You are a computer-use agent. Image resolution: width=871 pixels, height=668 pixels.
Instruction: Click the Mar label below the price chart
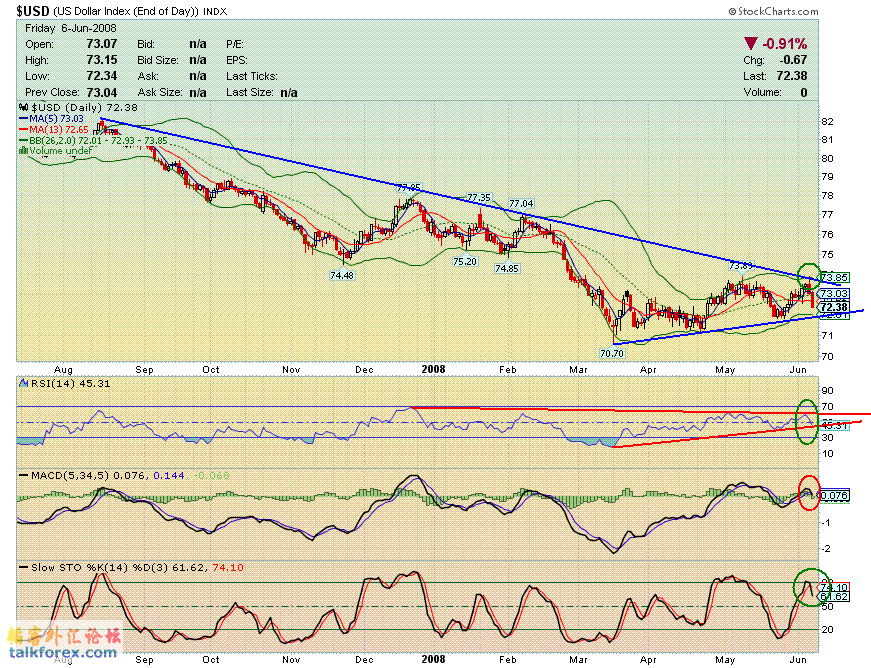(578, 370)
